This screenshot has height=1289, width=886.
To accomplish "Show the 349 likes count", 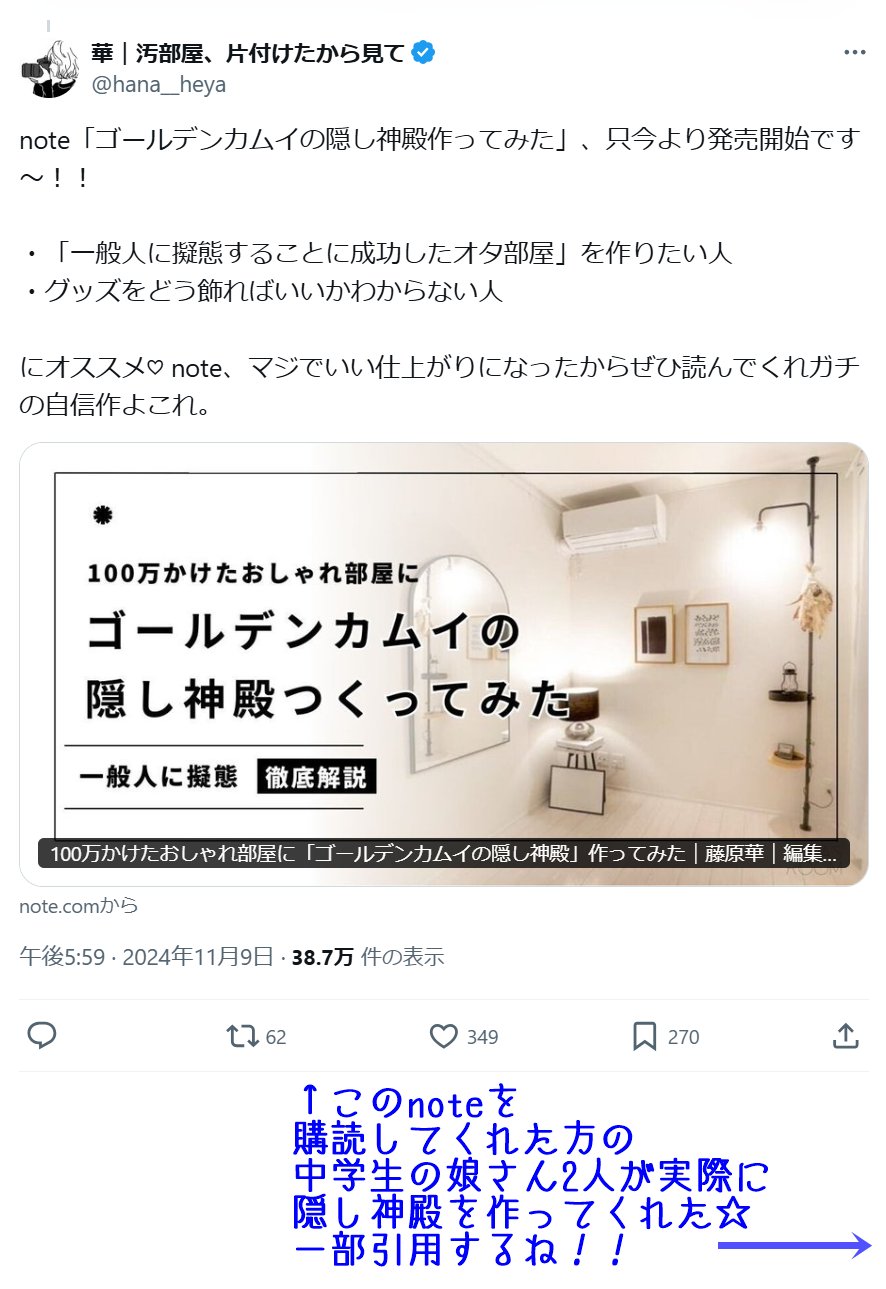I will click(482, 1037).
